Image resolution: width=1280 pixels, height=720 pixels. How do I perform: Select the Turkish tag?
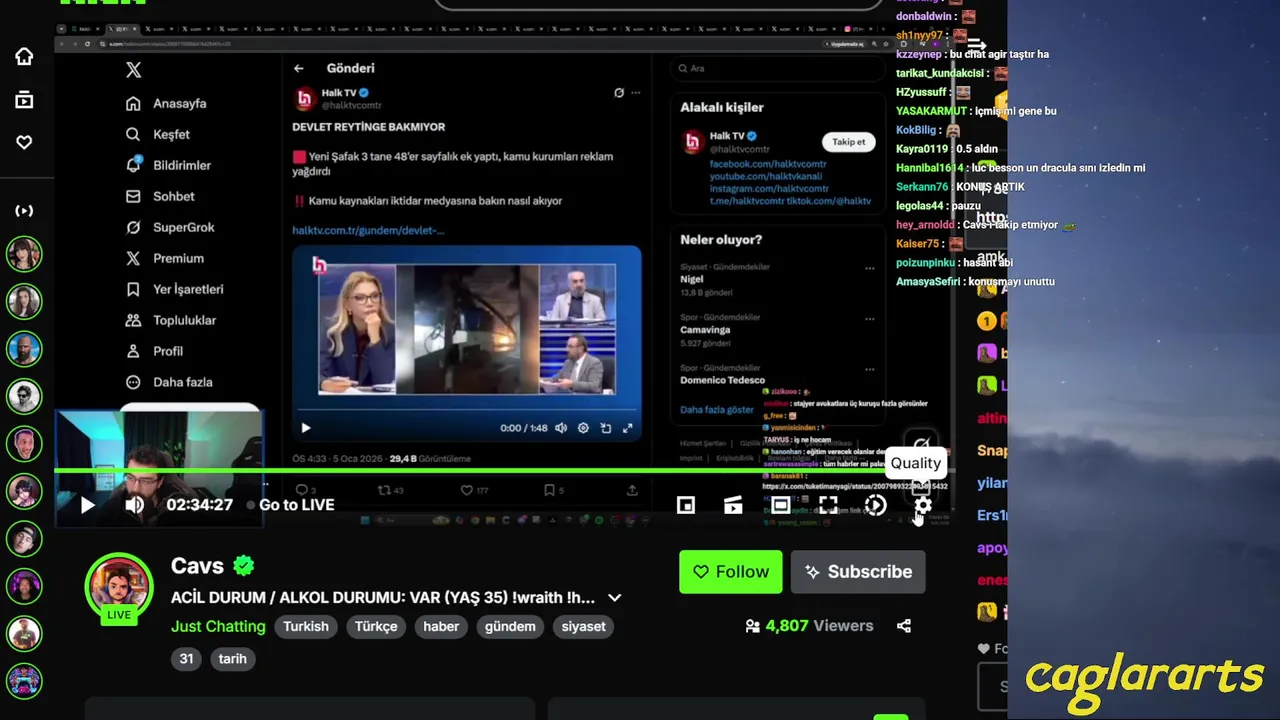click(306, 627)
